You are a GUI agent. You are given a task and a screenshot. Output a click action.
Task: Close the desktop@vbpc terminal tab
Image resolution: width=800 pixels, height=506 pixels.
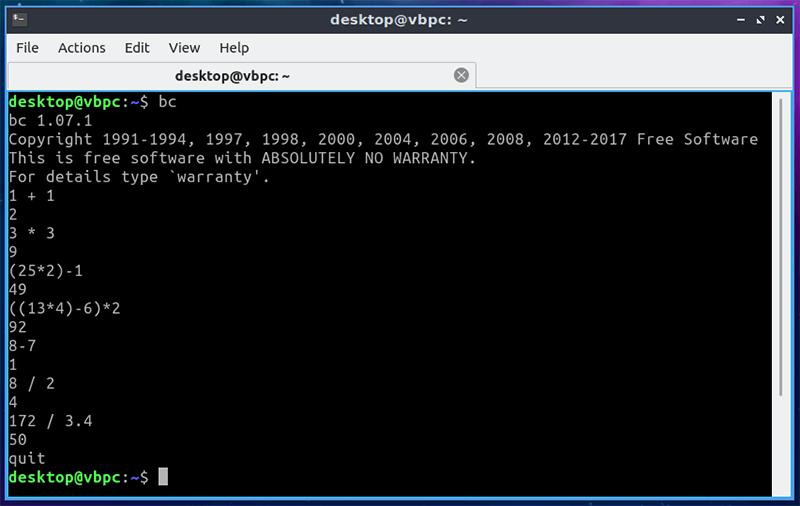[x=461, y=75]
